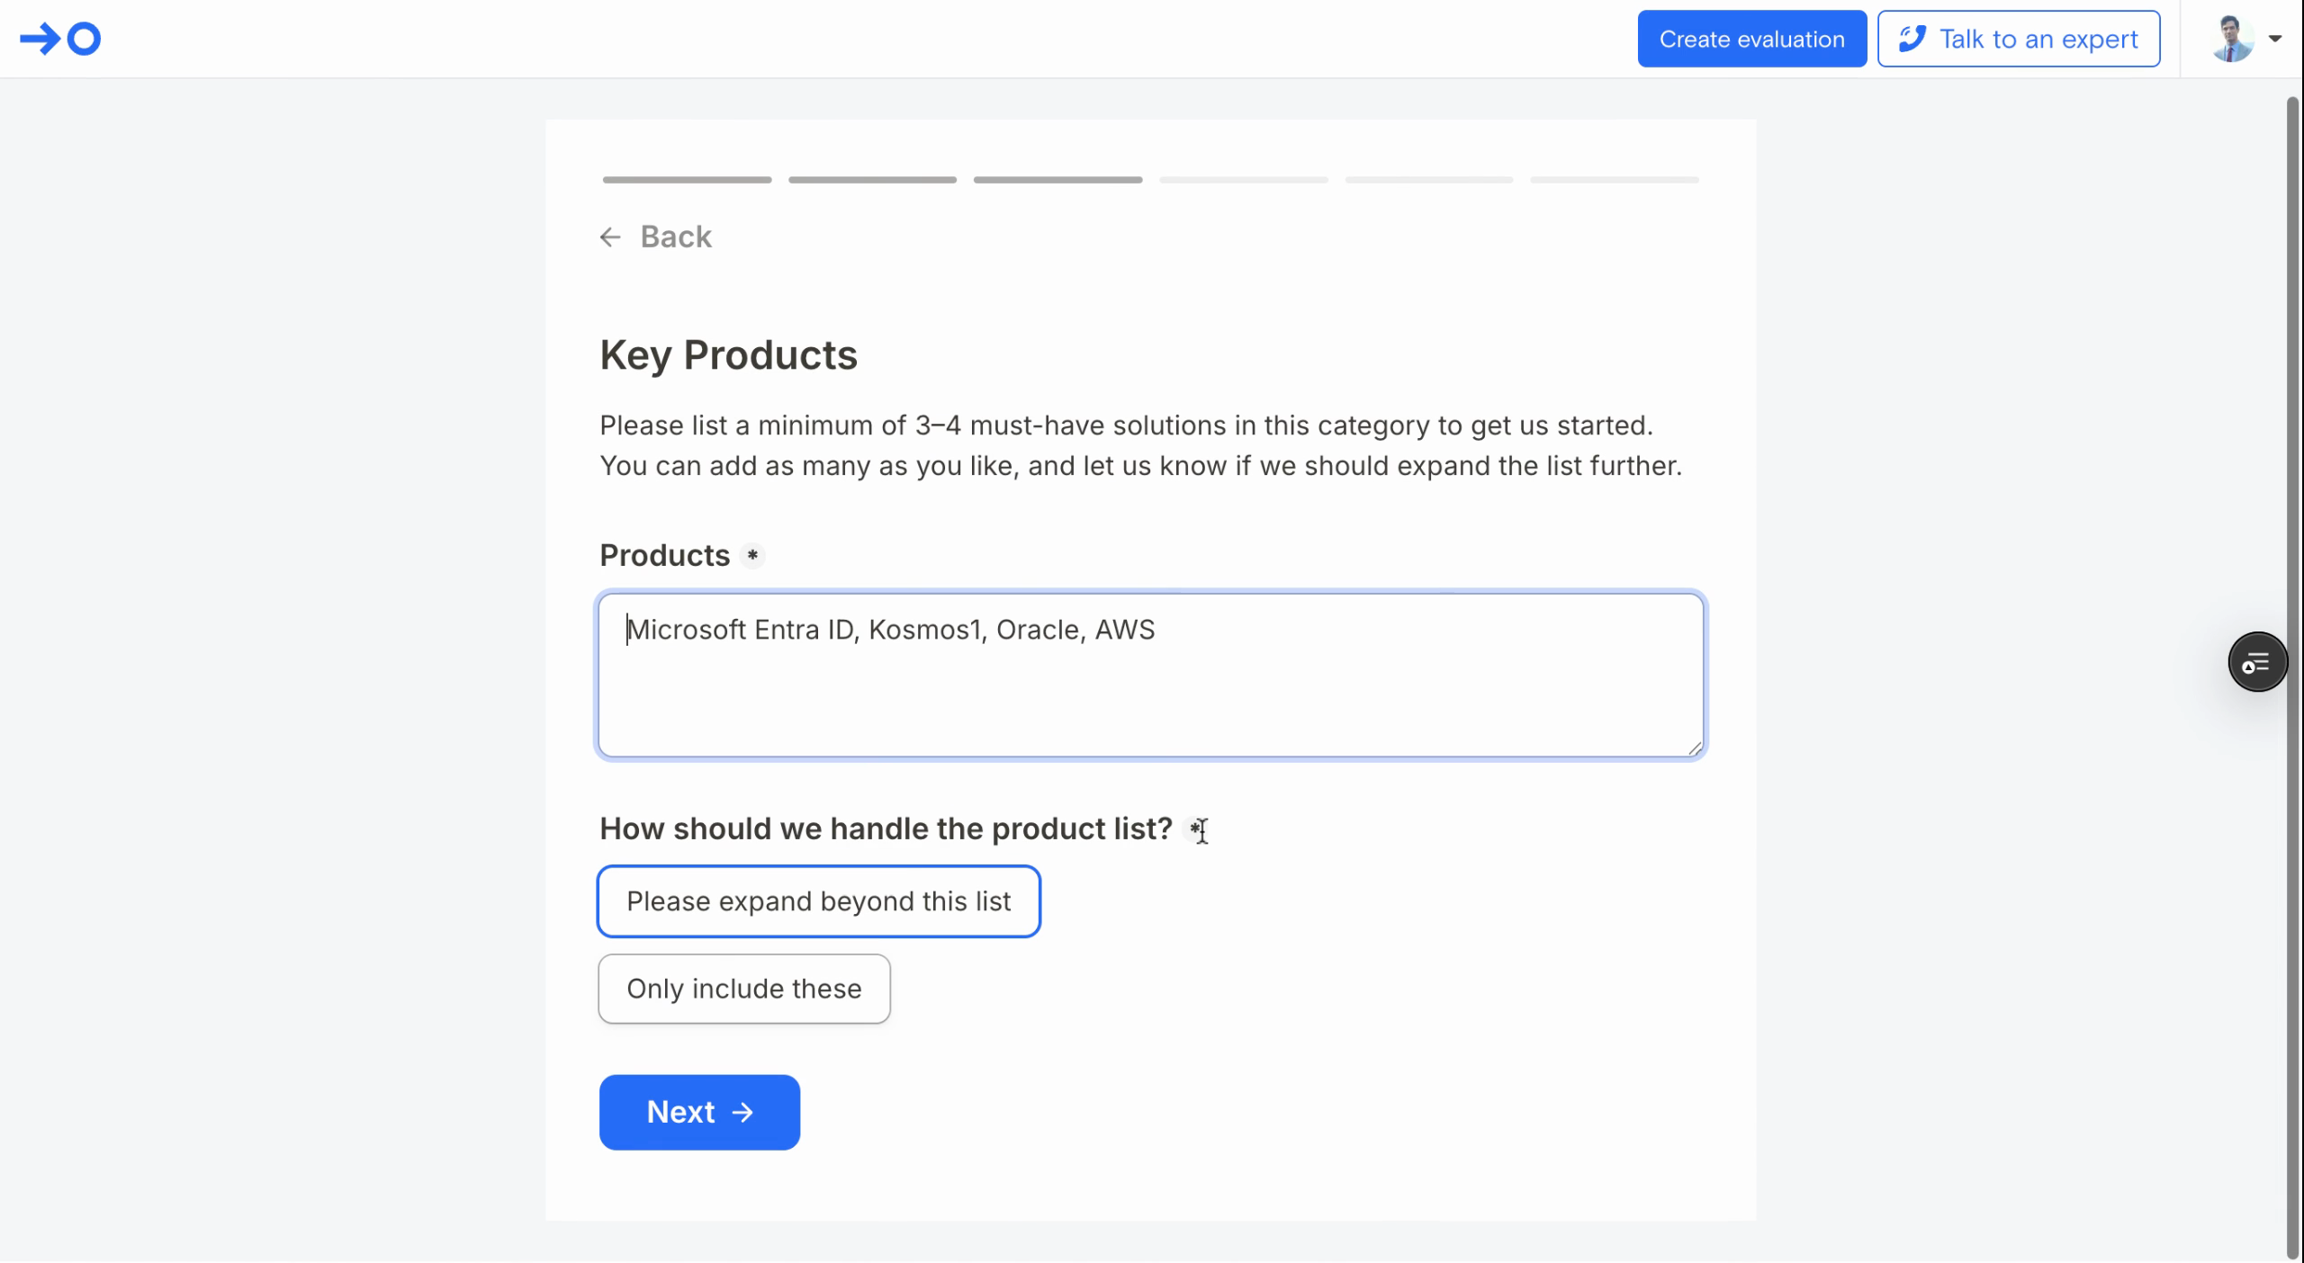The height and width of the screenshot is (1263, 2304).
Task: Select the fifth progress step segment
Action: tap(1429, 180)
